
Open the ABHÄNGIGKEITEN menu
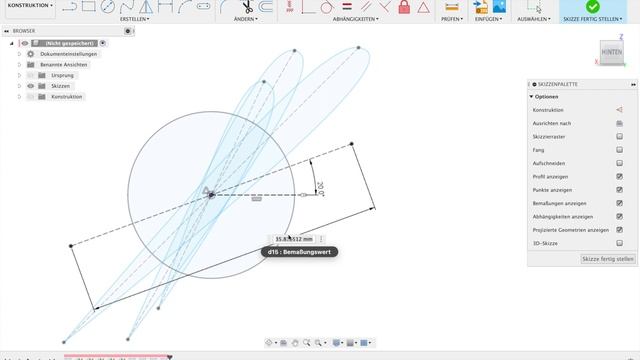[x=356, y=19]
